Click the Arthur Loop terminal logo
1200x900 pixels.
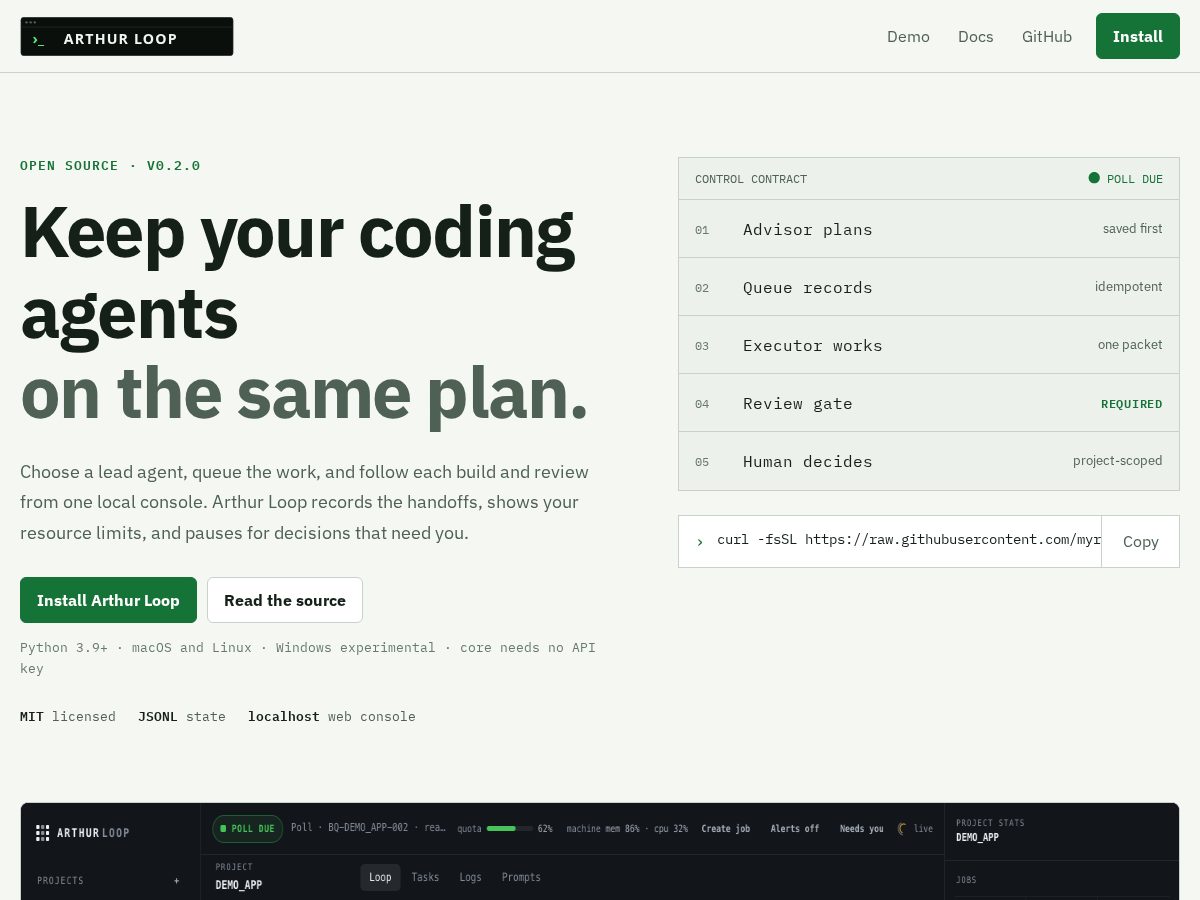point(127,37)
